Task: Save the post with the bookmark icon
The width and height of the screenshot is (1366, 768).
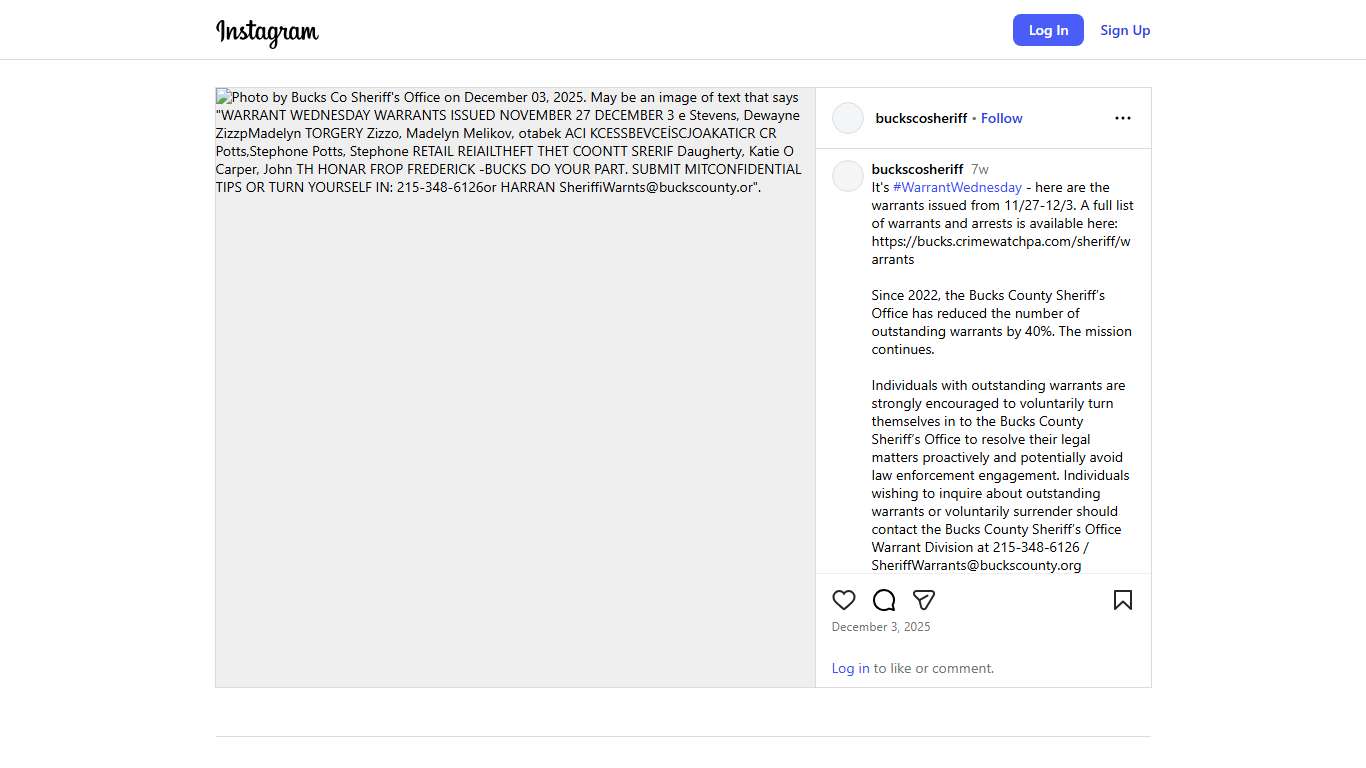Action: pos(1123,600)
